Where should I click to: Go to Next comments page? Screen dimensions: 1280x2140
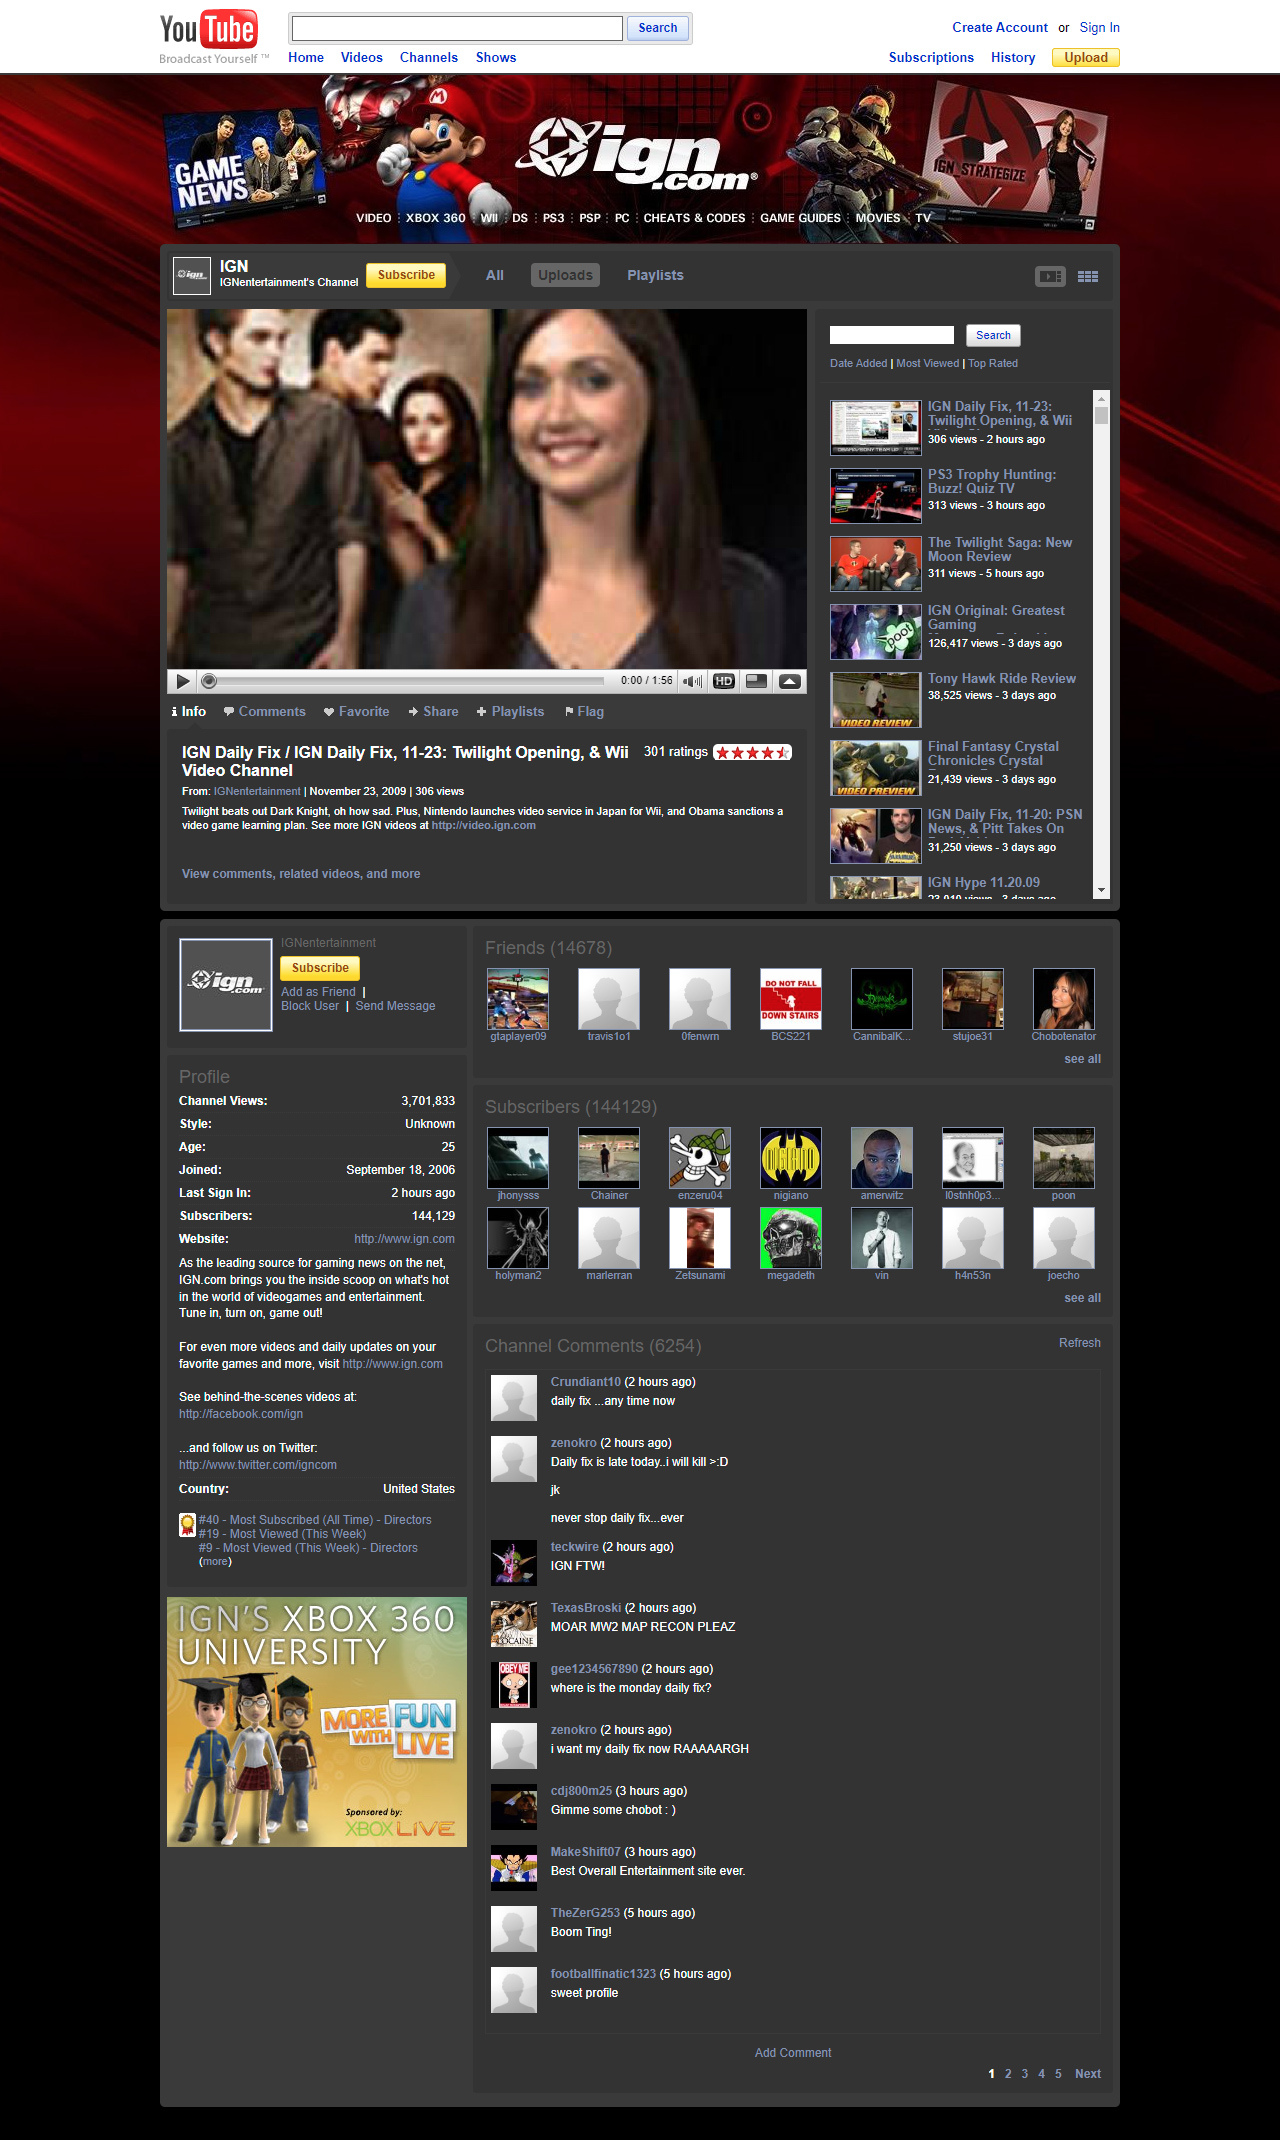[1088, 2074]
